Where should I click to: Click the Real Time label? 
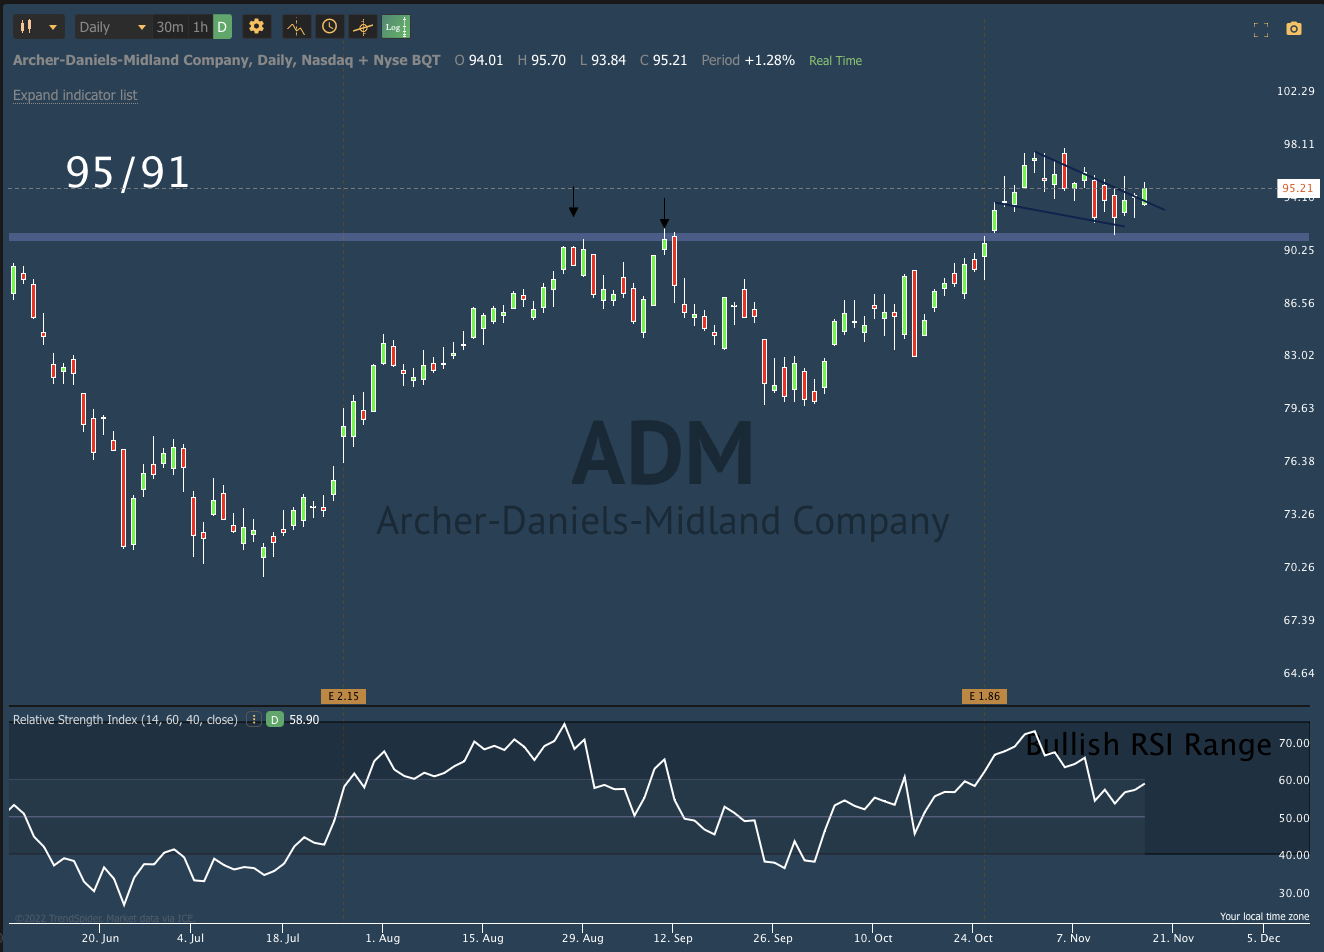coord(835,60)
